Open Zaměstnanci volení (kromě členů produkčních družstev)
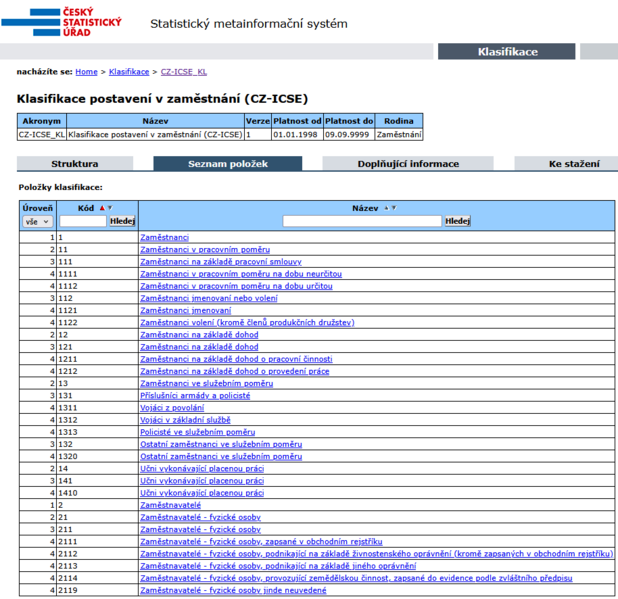This screenshot has width=618, height=599. click(247, 322)
